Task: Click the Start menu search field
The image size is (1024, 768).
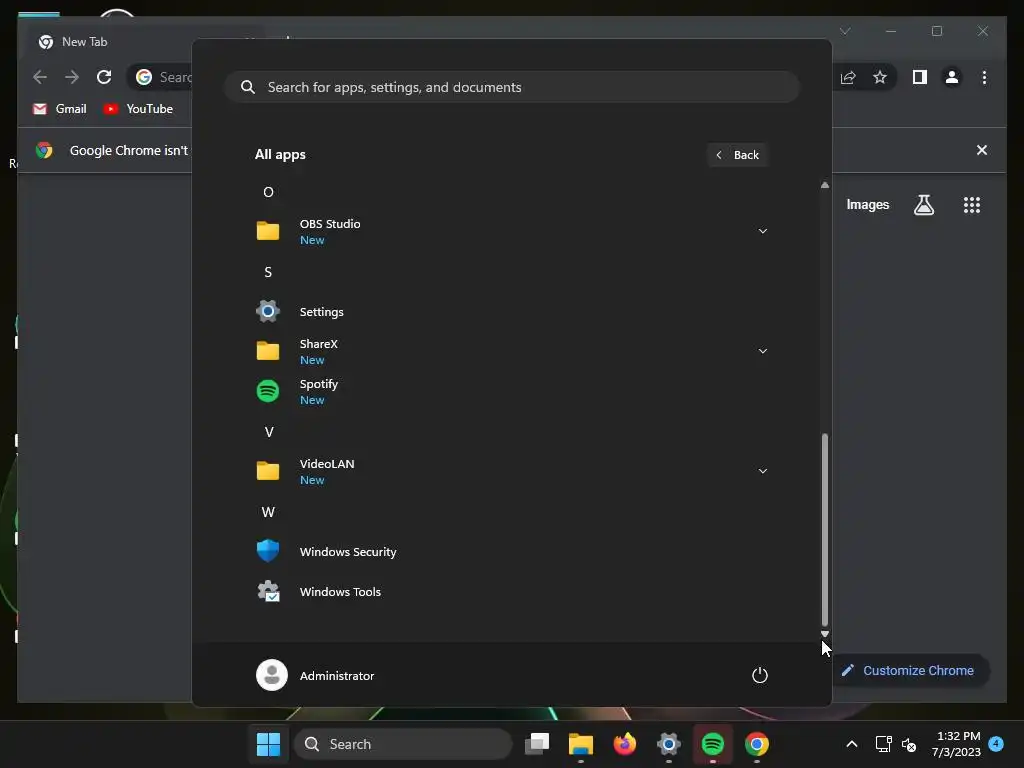Action: point(511,87)
